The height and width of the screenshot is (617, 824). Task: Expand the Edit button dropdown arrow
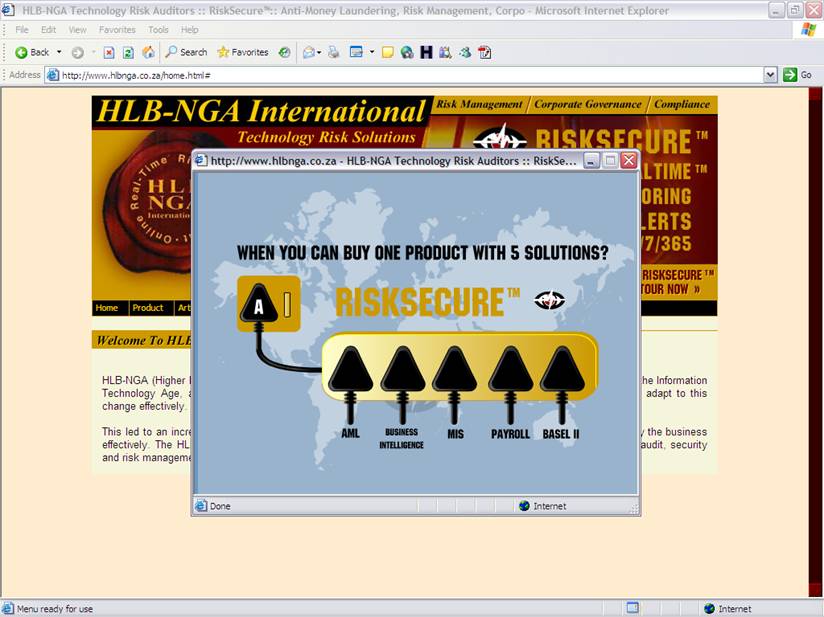click(372, 52)
